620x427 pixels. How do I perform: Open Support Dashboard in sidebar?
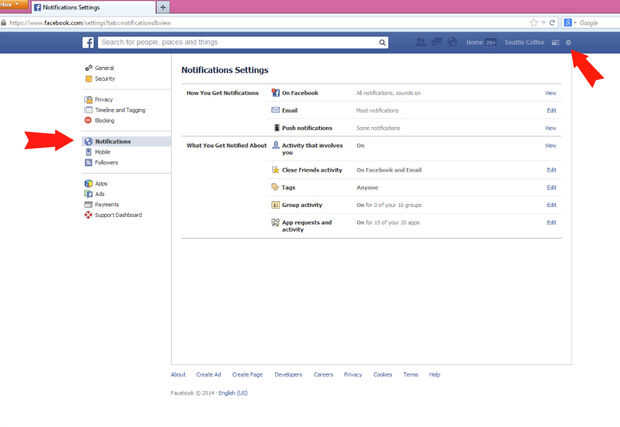pos(118,215)
